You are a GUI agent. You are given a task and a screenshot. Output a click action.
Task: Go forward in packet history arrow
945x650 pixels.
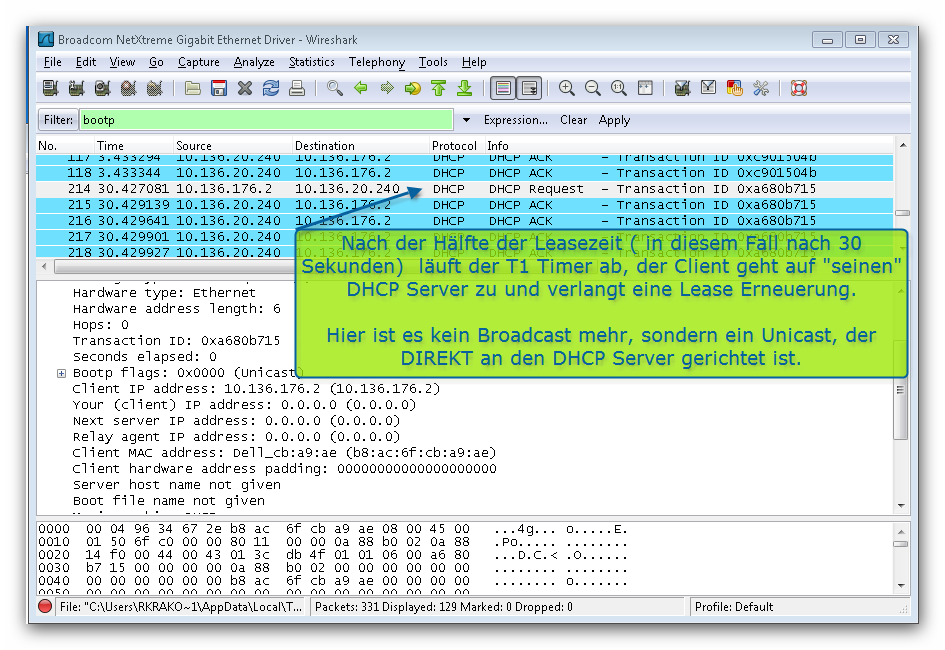tap(386, 89)
